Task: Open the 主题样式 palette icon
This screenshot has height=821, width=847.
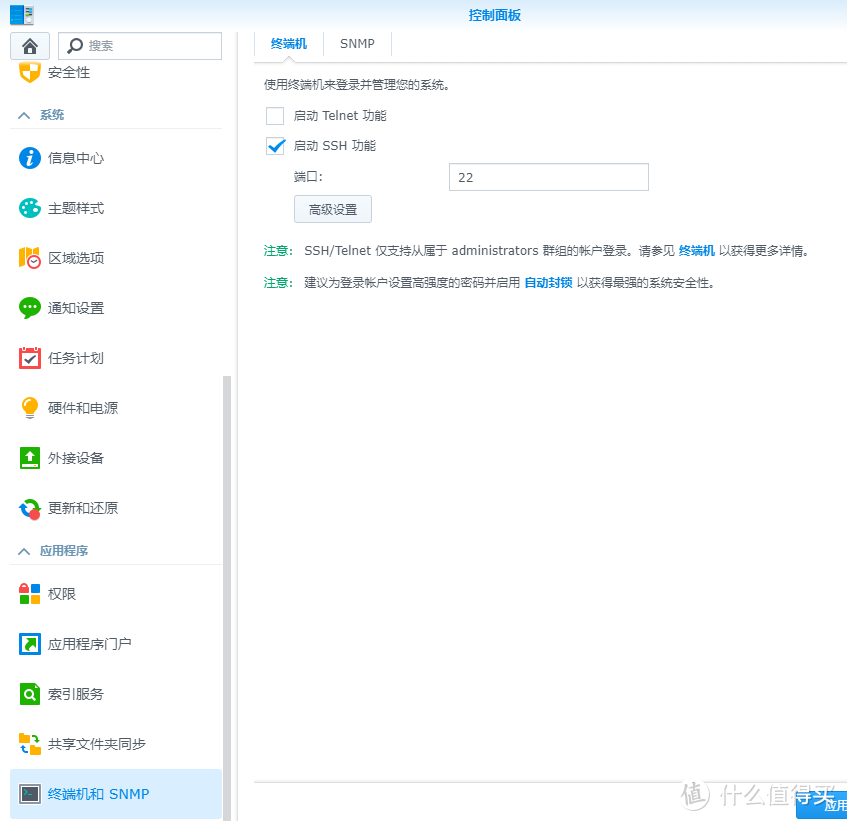Action: 30,208
